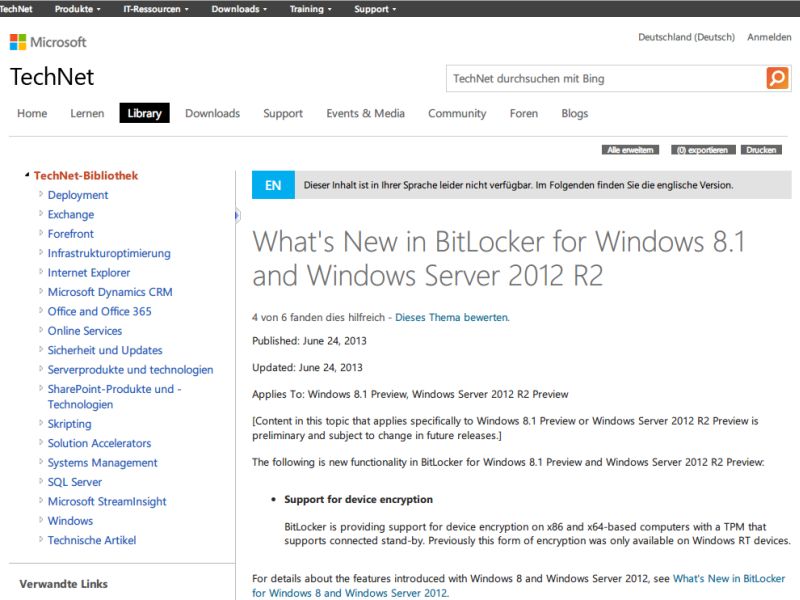Select the Library tab
Viewport: 800px width, 600px height.
(x=144, y=113)
